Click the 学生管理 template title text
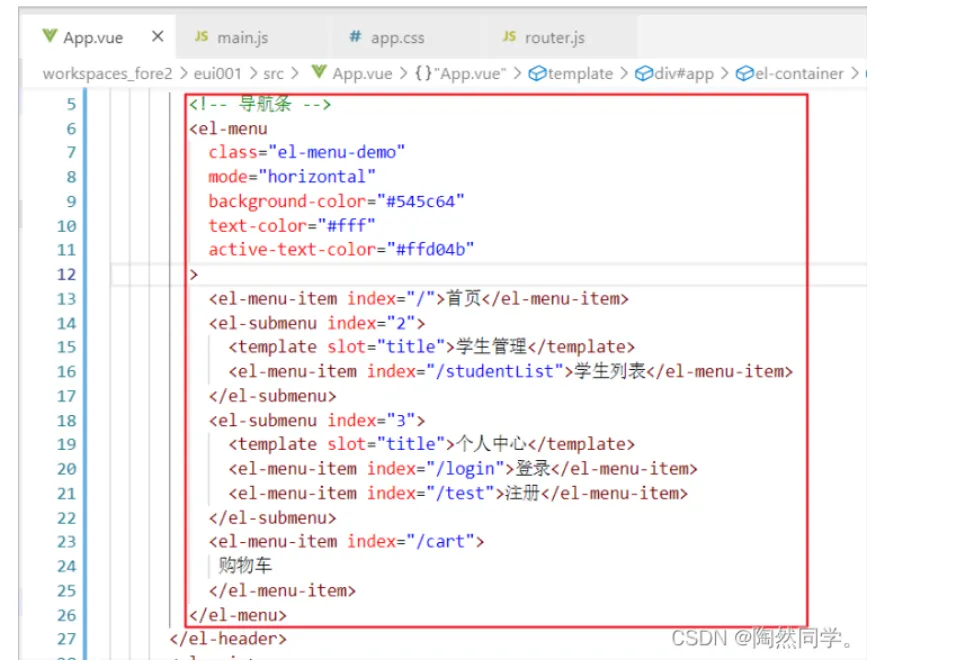Viewport: 954px width, 667px height. pos(491,347)
